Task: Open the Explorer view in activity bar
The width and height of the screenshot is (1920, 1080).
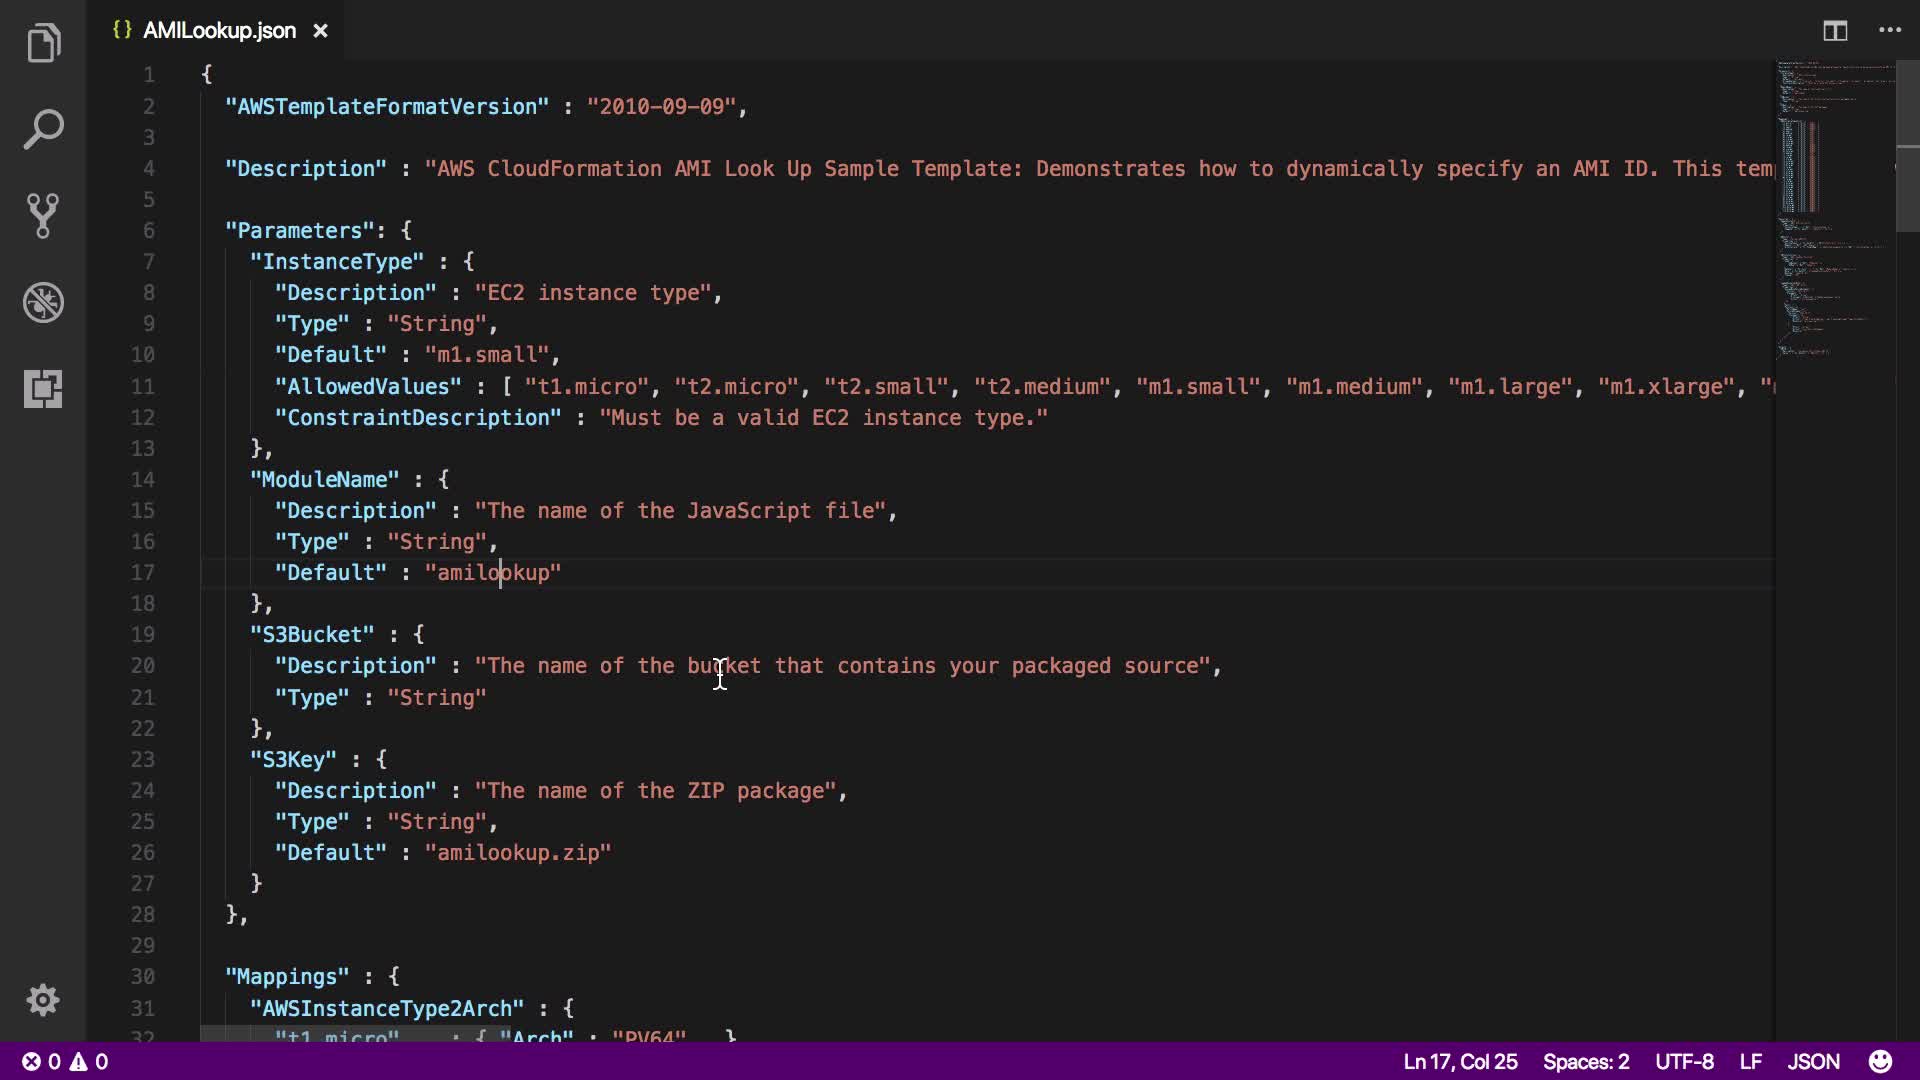Action: [43, 43]
